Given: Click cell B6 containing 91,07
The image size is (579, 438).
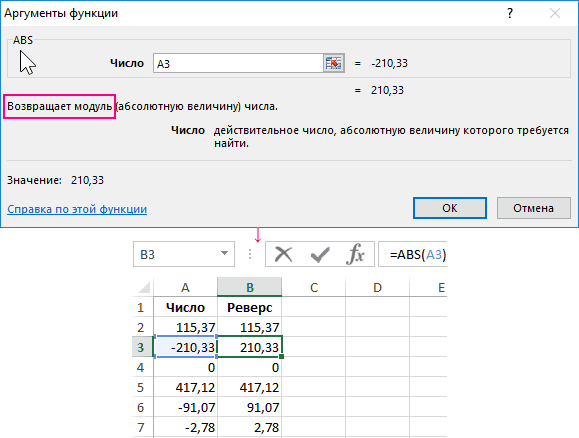Looking at the screenshot, I should pyautogui.click(x=250, y=407).
